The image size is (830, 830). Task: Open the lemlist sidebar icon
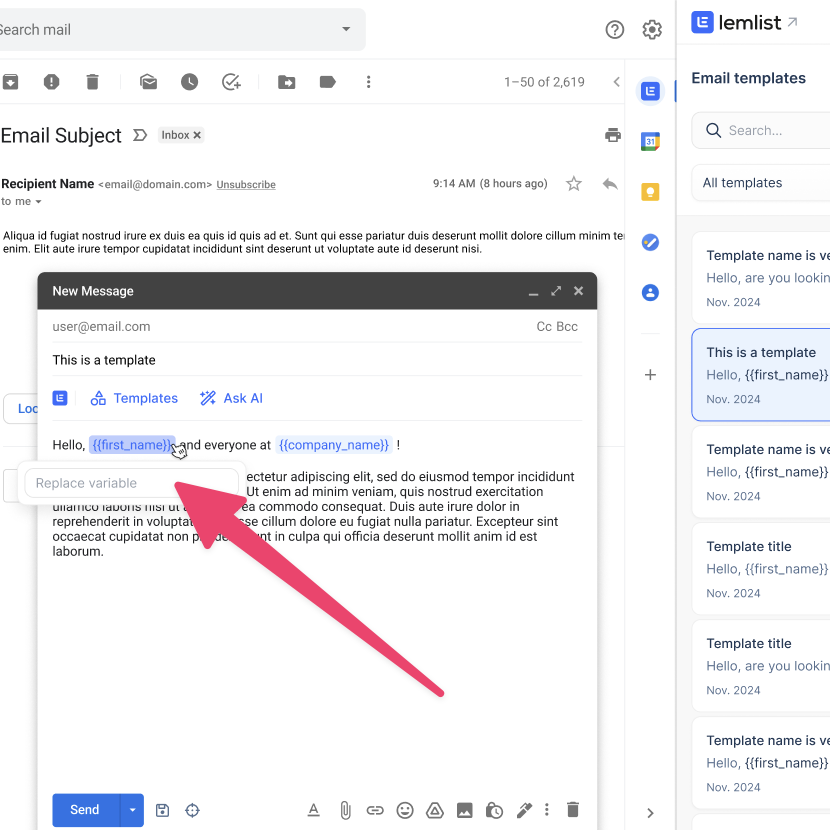point(650,90)
